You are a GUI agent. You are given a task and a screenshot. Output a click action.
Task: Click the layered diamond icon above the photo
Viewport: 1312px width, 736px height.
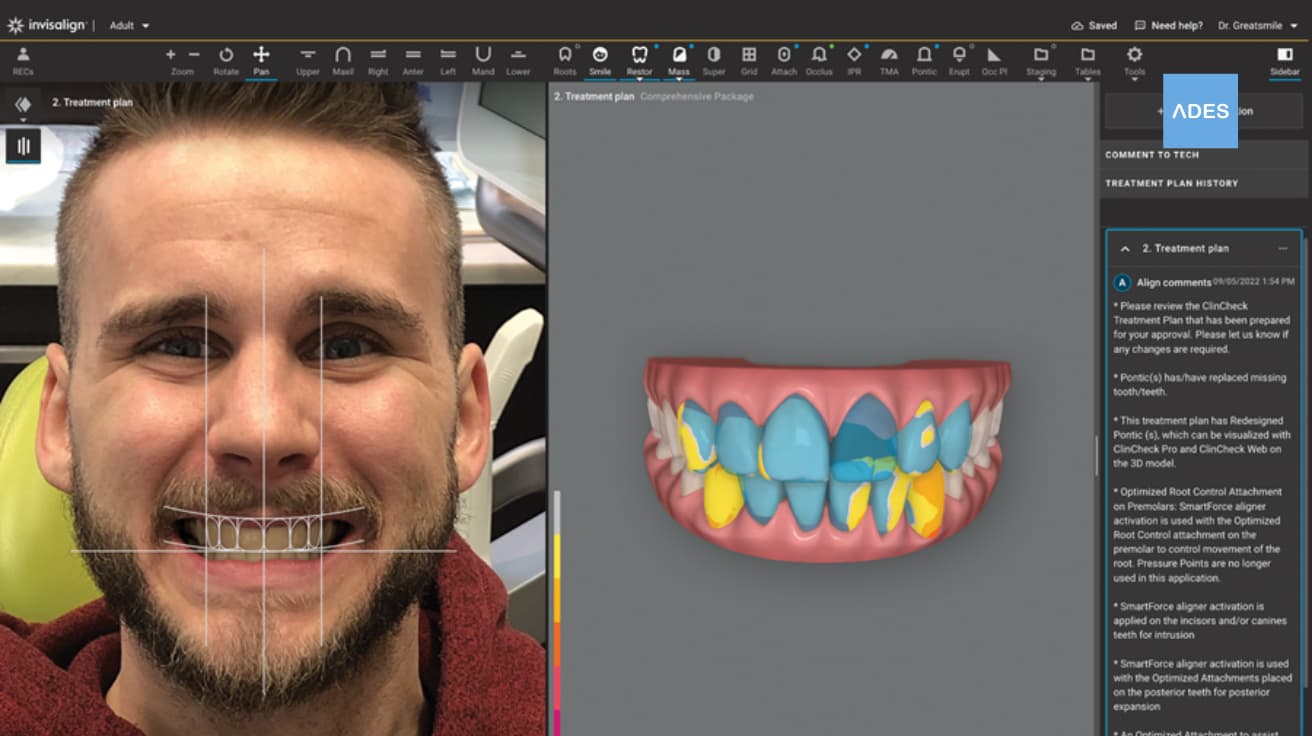coord(23,104)
